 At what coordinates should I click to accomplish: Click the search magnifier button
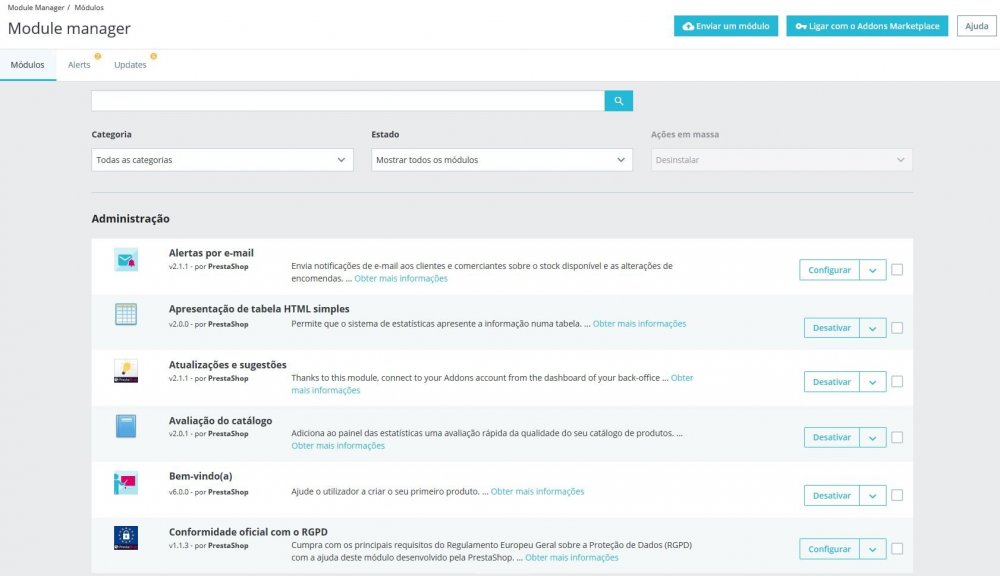[x=618, y=101]
